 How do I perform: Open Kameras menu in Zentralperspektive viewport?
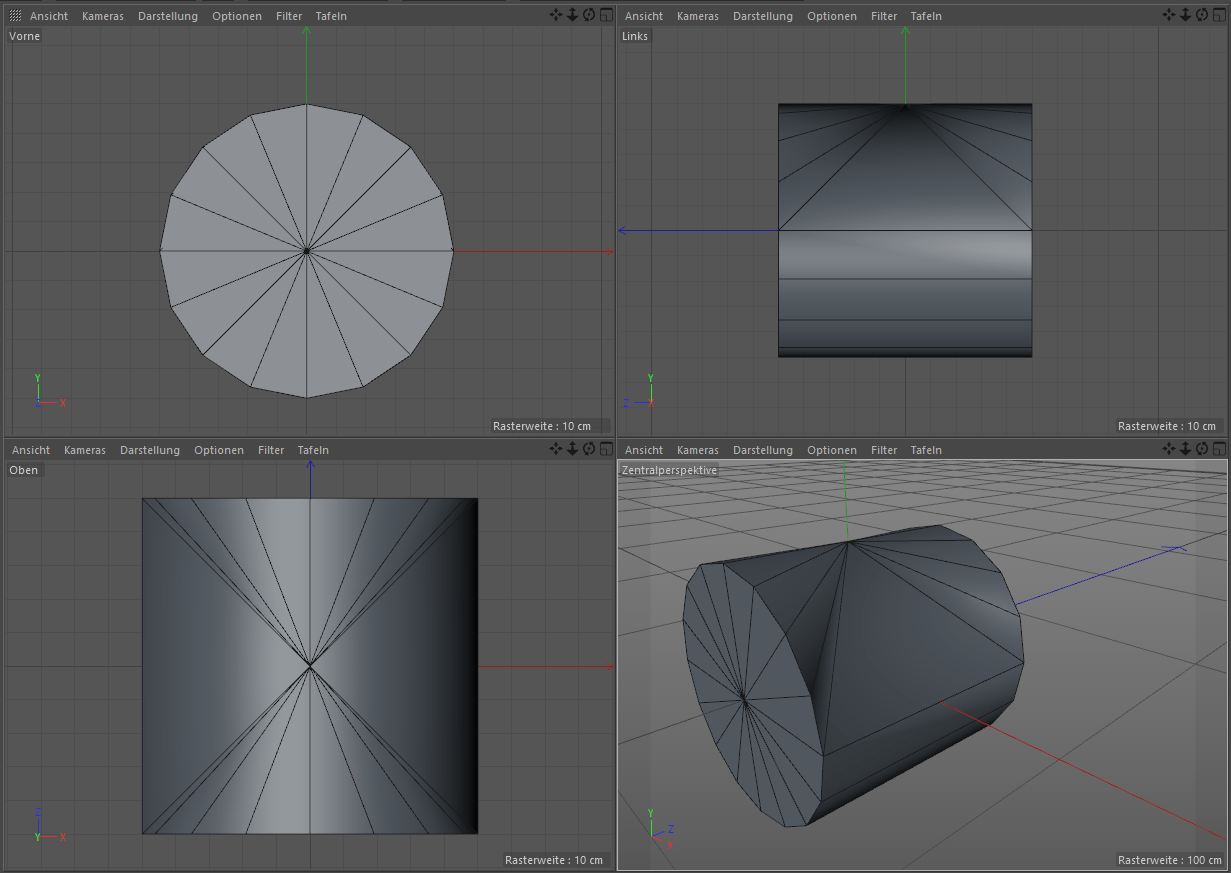click(698, 450)
